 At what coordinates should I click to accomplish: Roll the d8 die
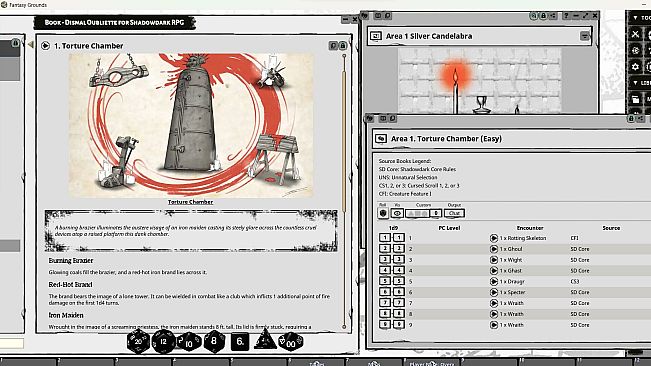pos(214,342)
